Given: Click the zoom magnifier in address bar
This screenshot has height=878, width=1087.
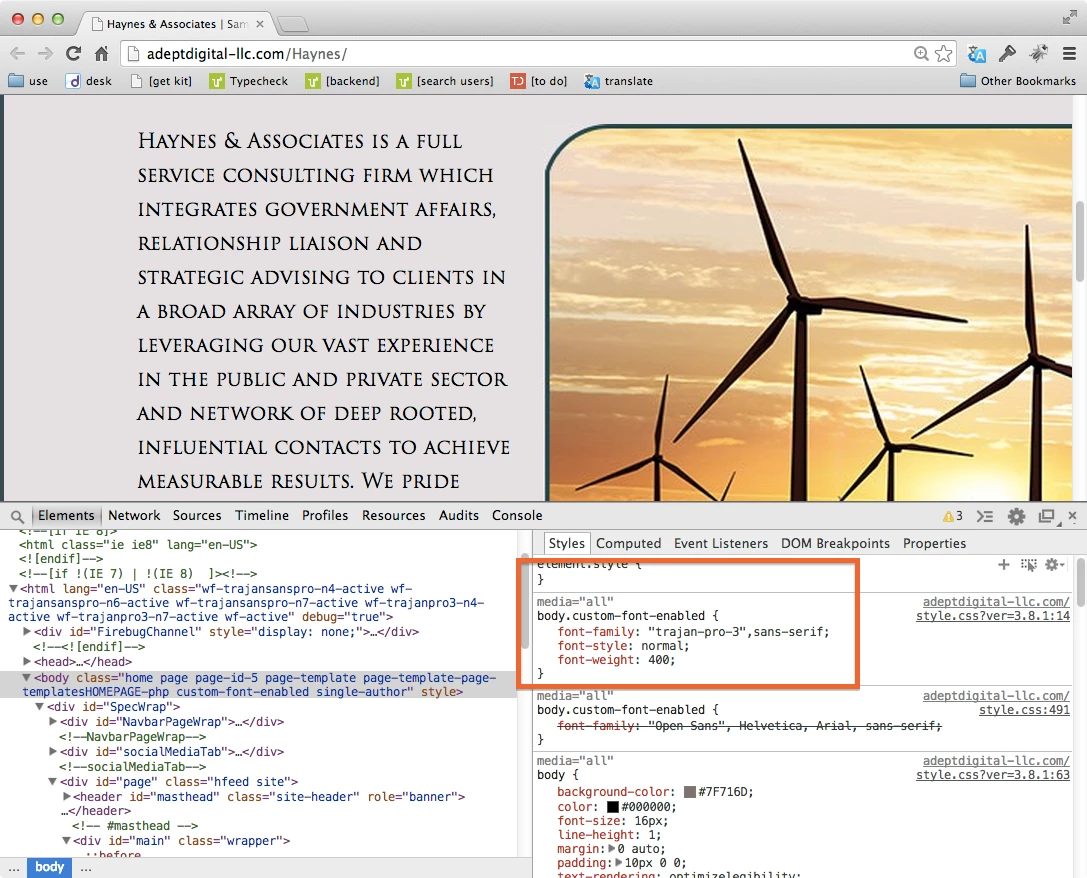Looking at the screenshot, I should coord(921,53).
